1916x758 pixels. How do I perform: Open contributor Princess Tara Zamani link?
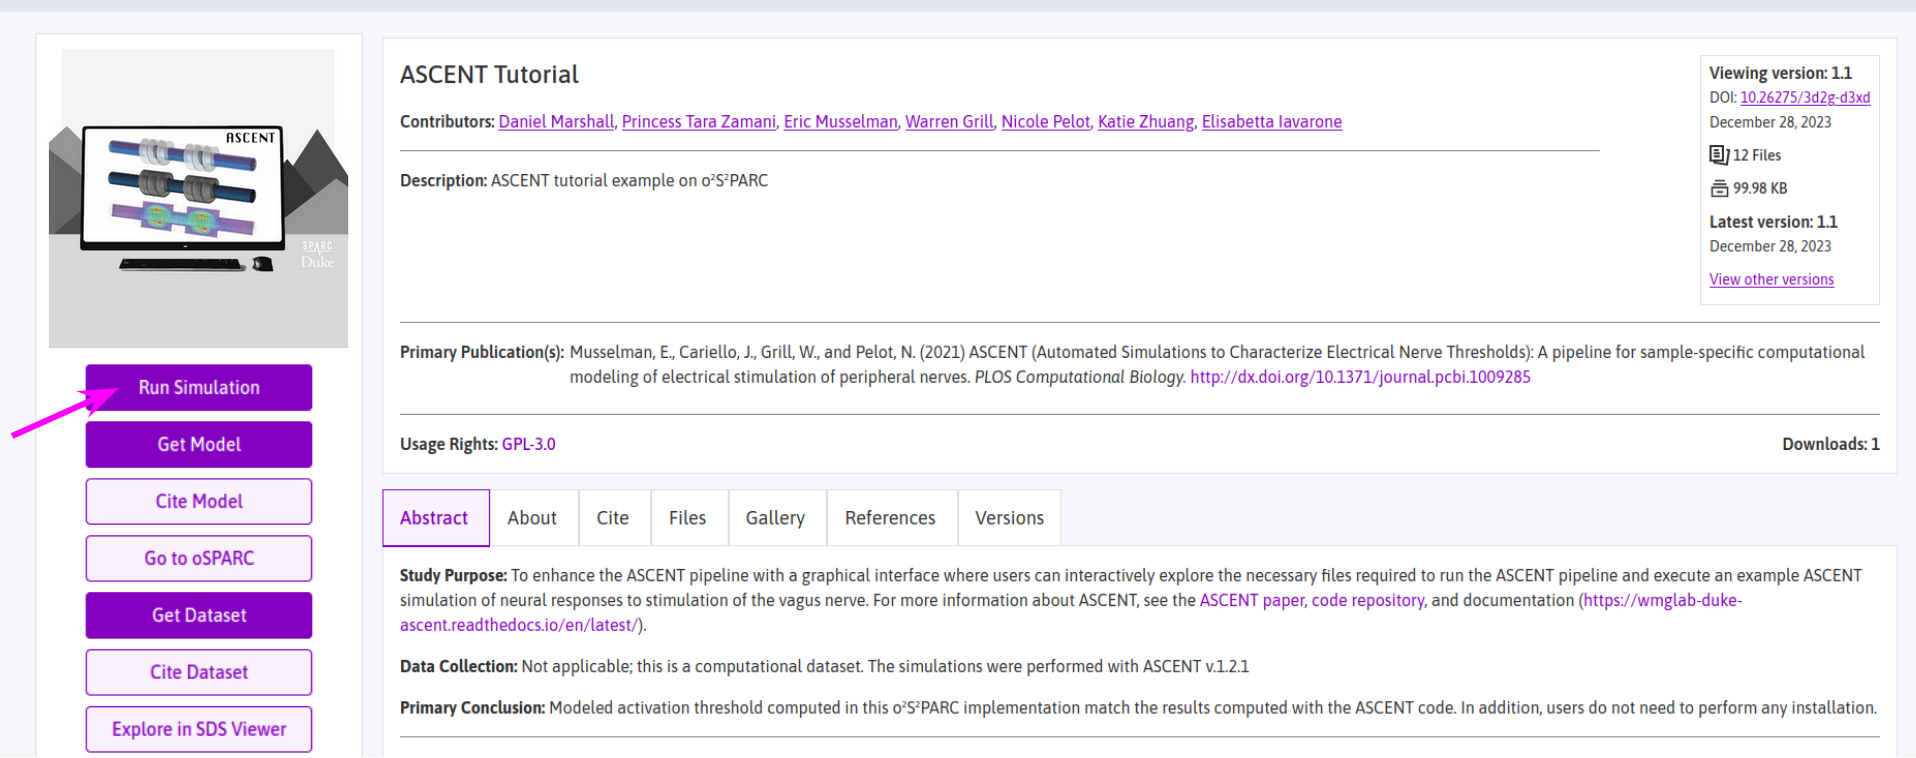tap(699, 122)
